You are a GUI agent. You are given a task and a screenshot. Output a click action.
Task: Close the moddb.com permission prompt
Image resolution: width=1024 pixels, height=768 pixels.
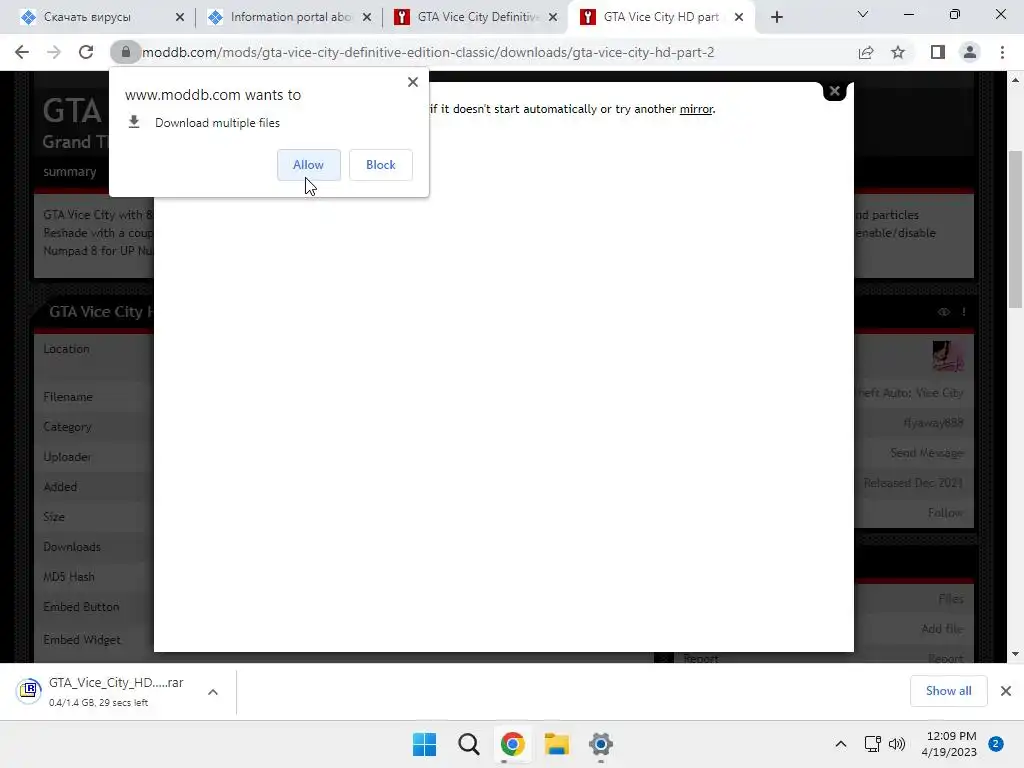413,82
